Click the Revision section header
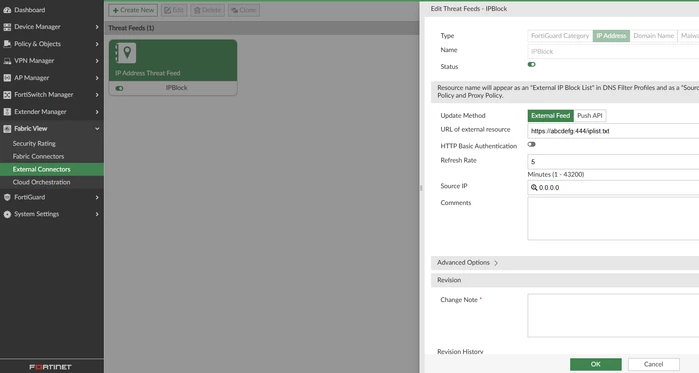 coord(565,280)
